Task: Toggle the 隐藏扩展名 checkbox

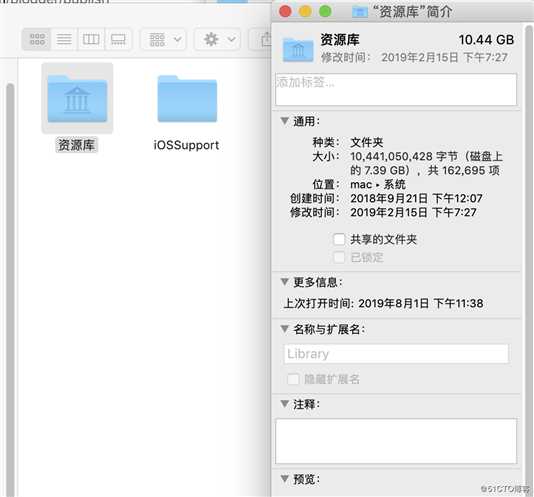Action: [293, 379]
